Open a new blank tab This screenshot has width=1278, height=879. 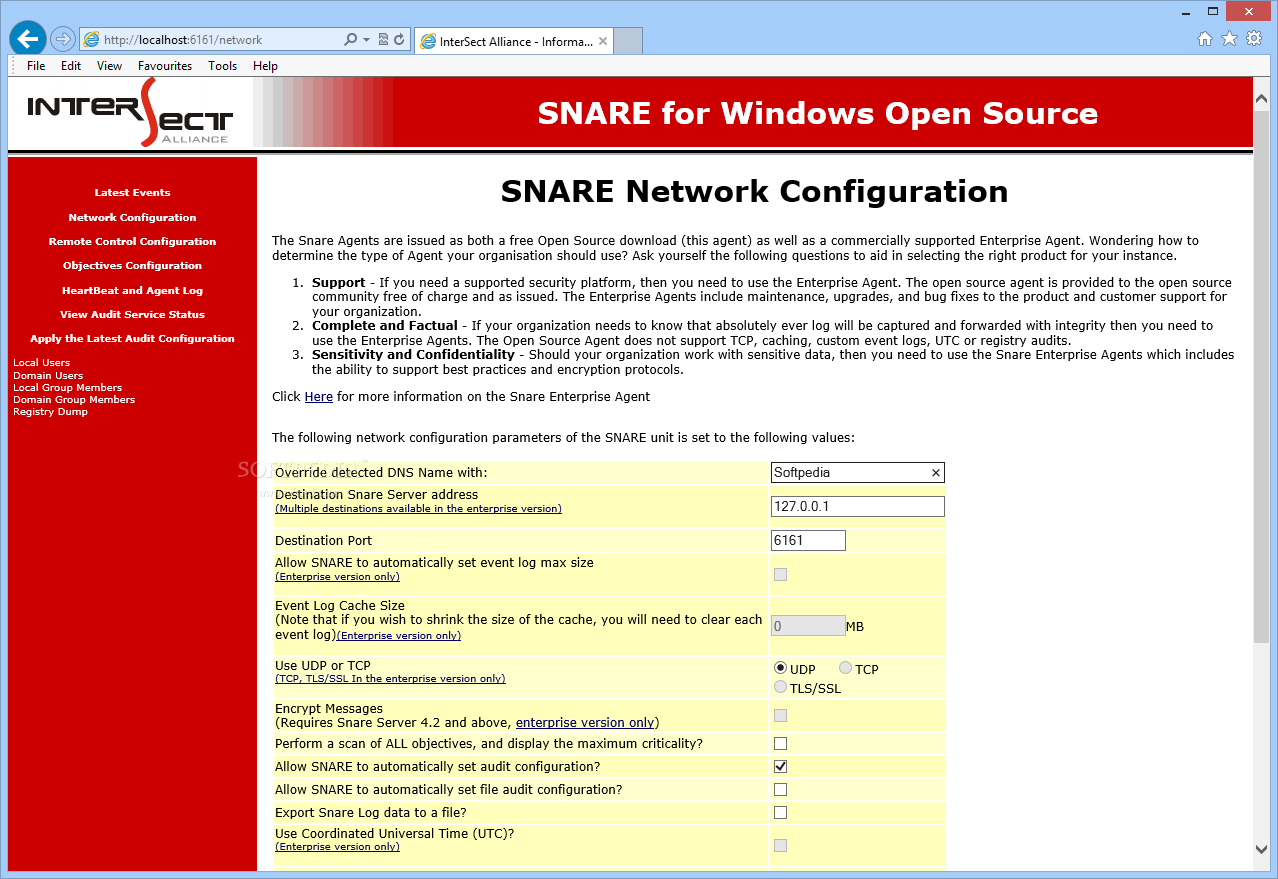click(627, 41)
